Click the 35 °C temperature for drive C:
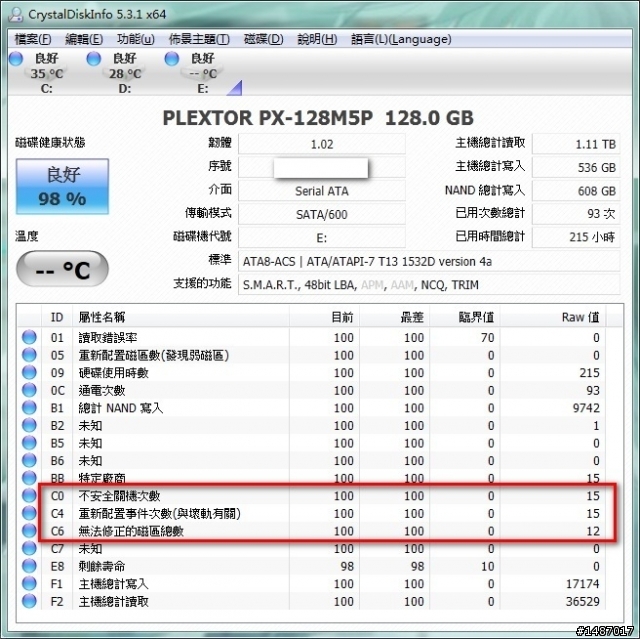This screenshot has height=639, width=640. click(47, 74)
